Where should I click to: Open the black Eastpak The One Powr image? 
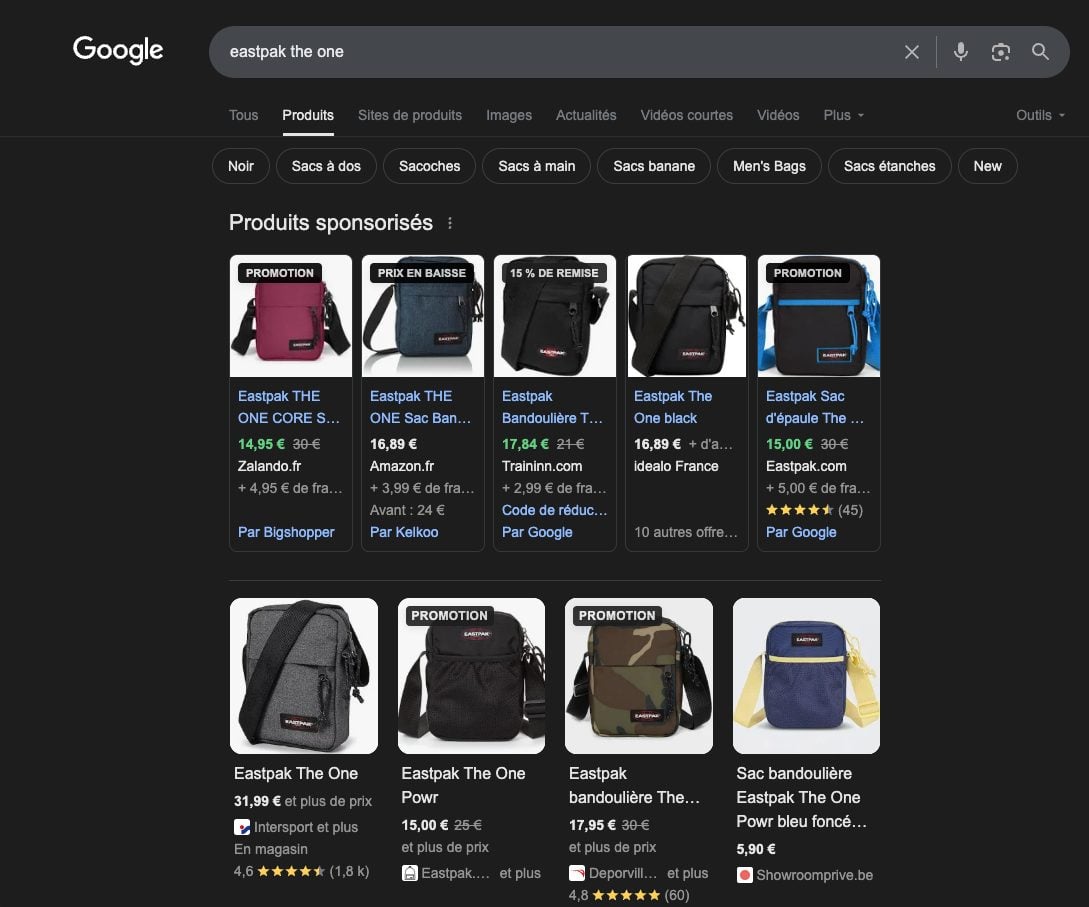[x=472, y=676]
